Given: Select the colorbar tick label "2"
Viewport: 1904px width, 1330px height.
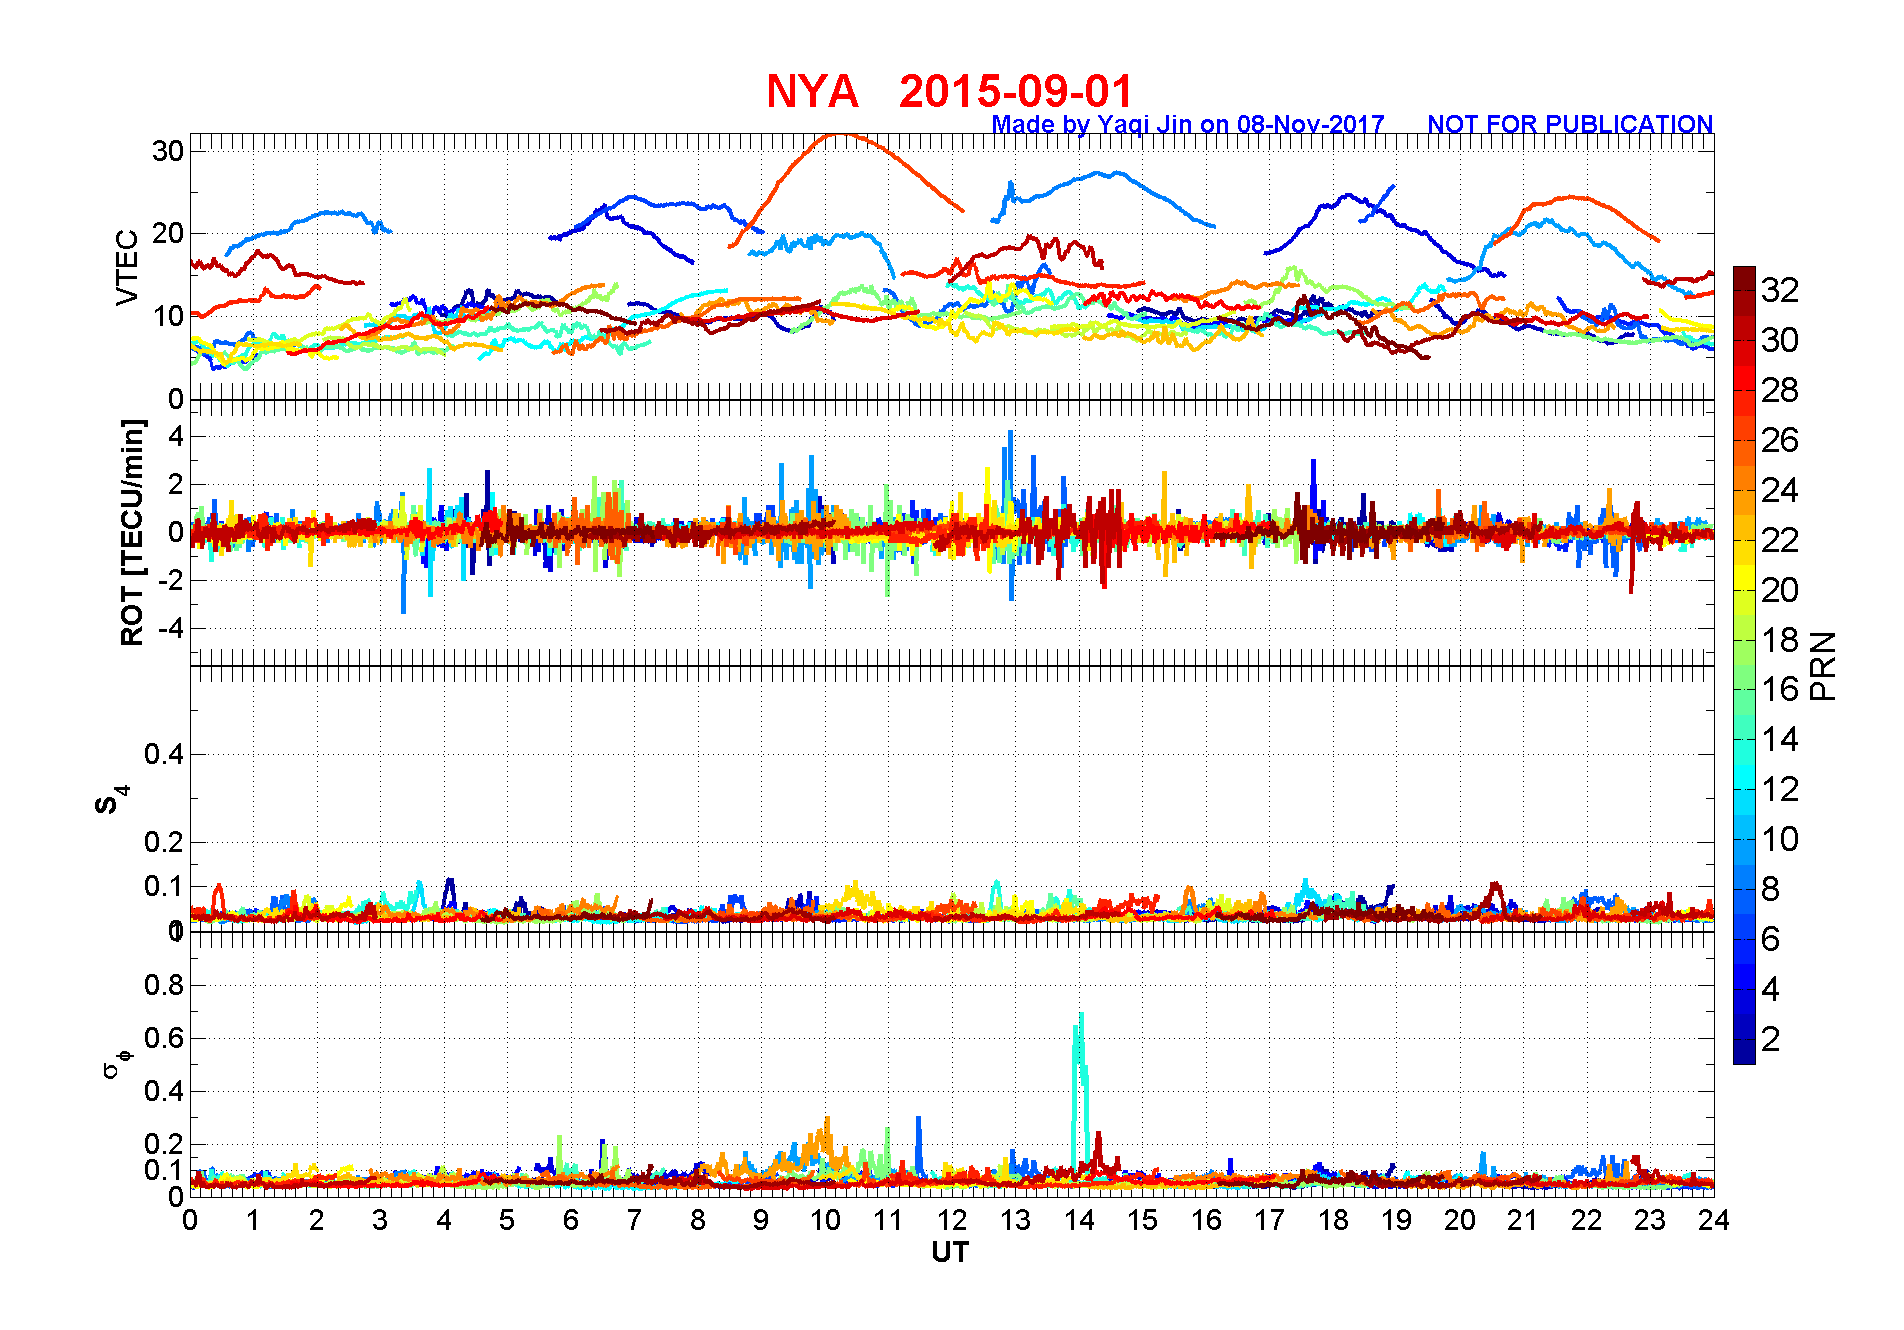Looking at the screenshot, I should 1771,1039.
